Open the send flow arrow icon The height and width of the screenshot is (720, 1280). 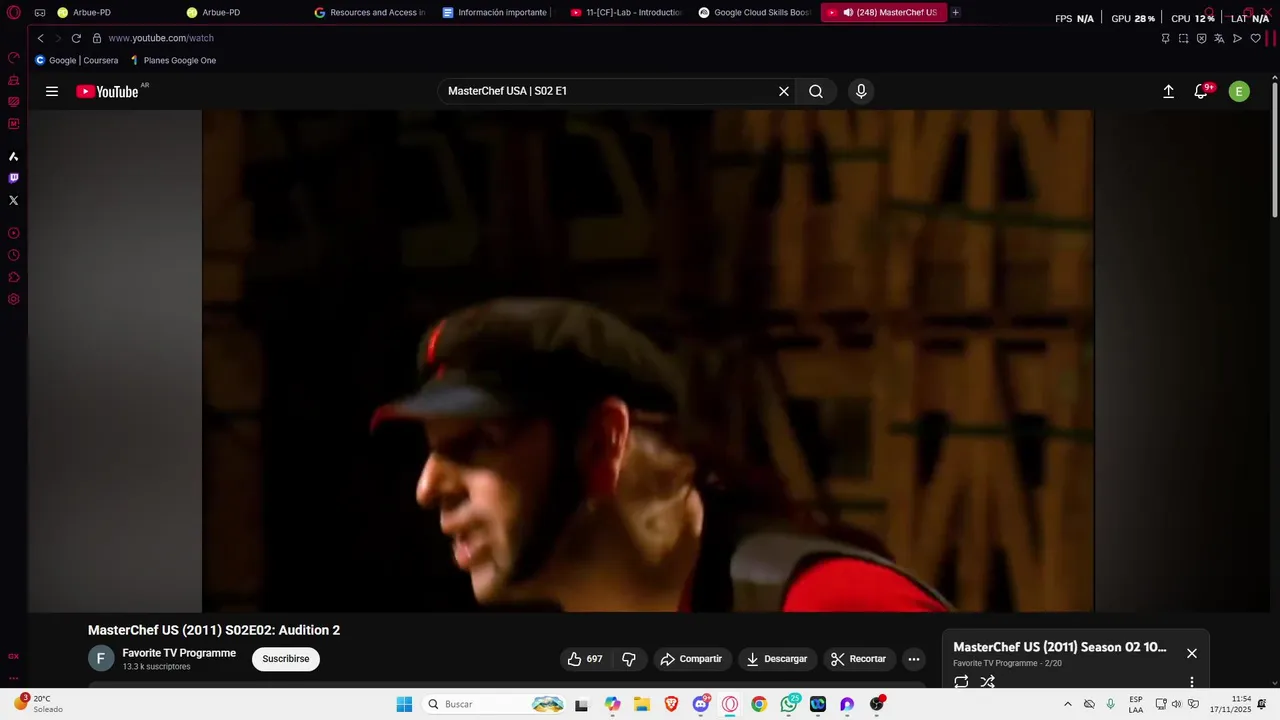pyautogui.click(x=1237, y=38)
